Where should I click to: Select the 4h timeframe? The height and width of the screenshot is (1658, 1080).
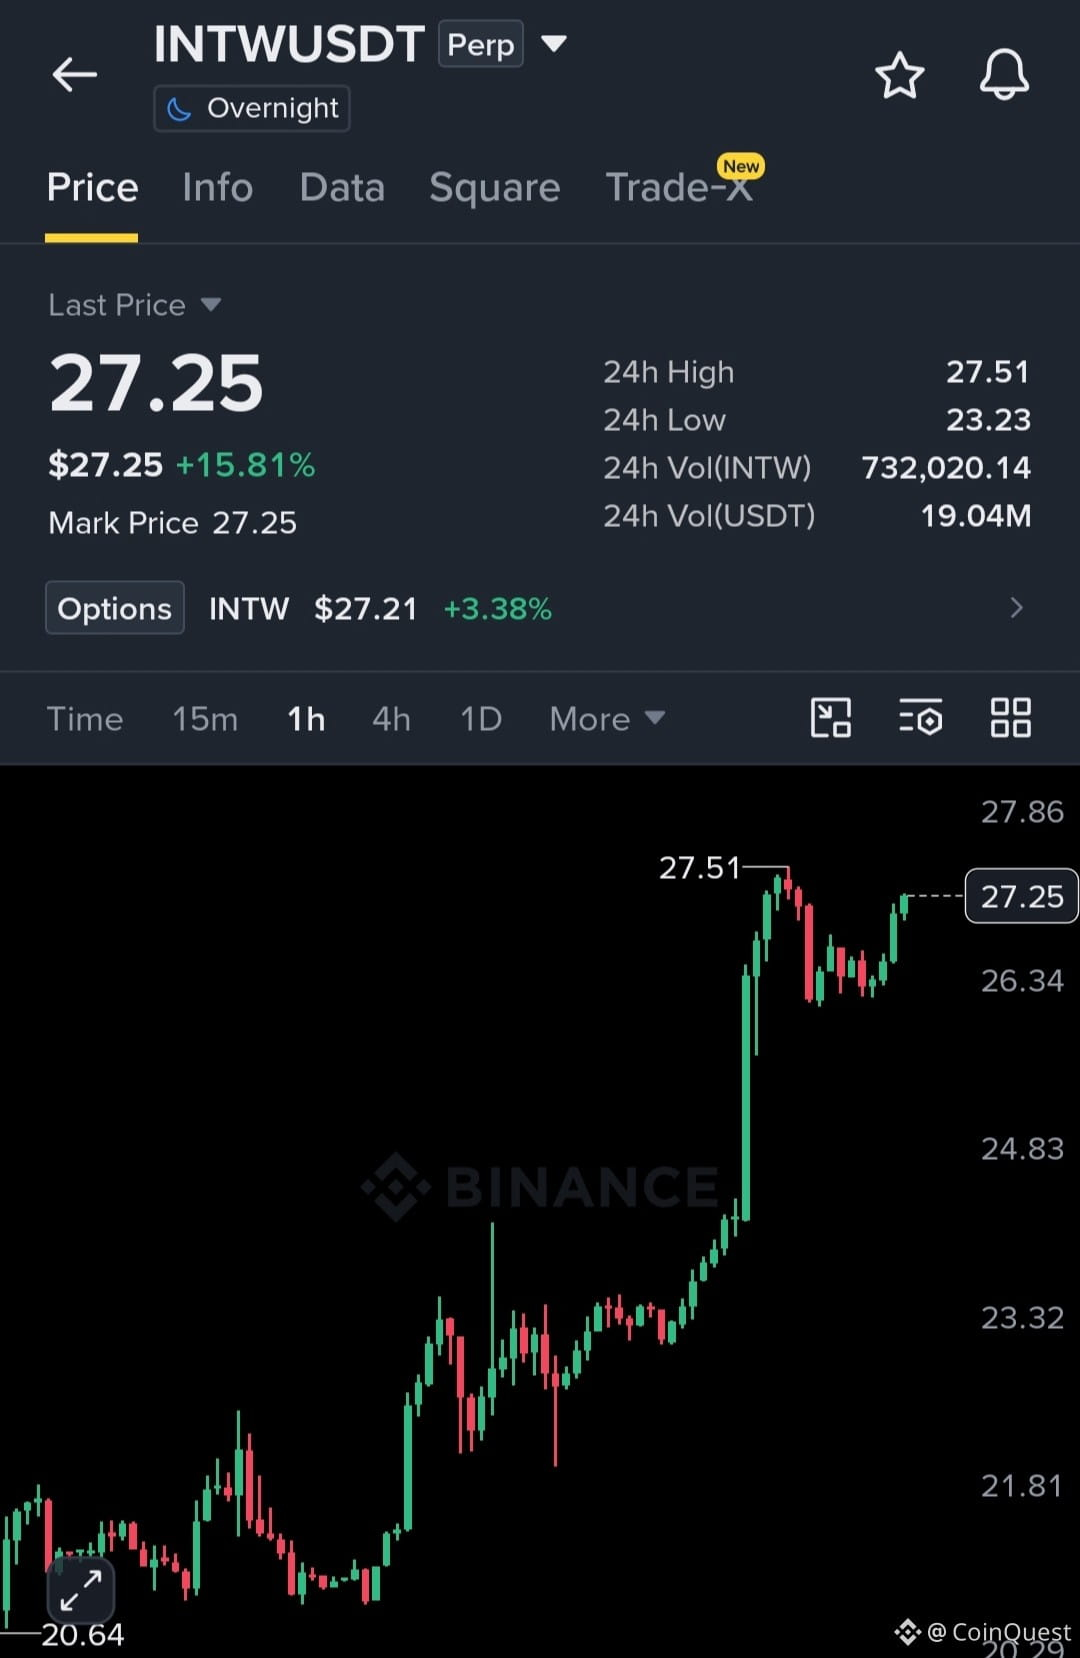tap(391, 719)
